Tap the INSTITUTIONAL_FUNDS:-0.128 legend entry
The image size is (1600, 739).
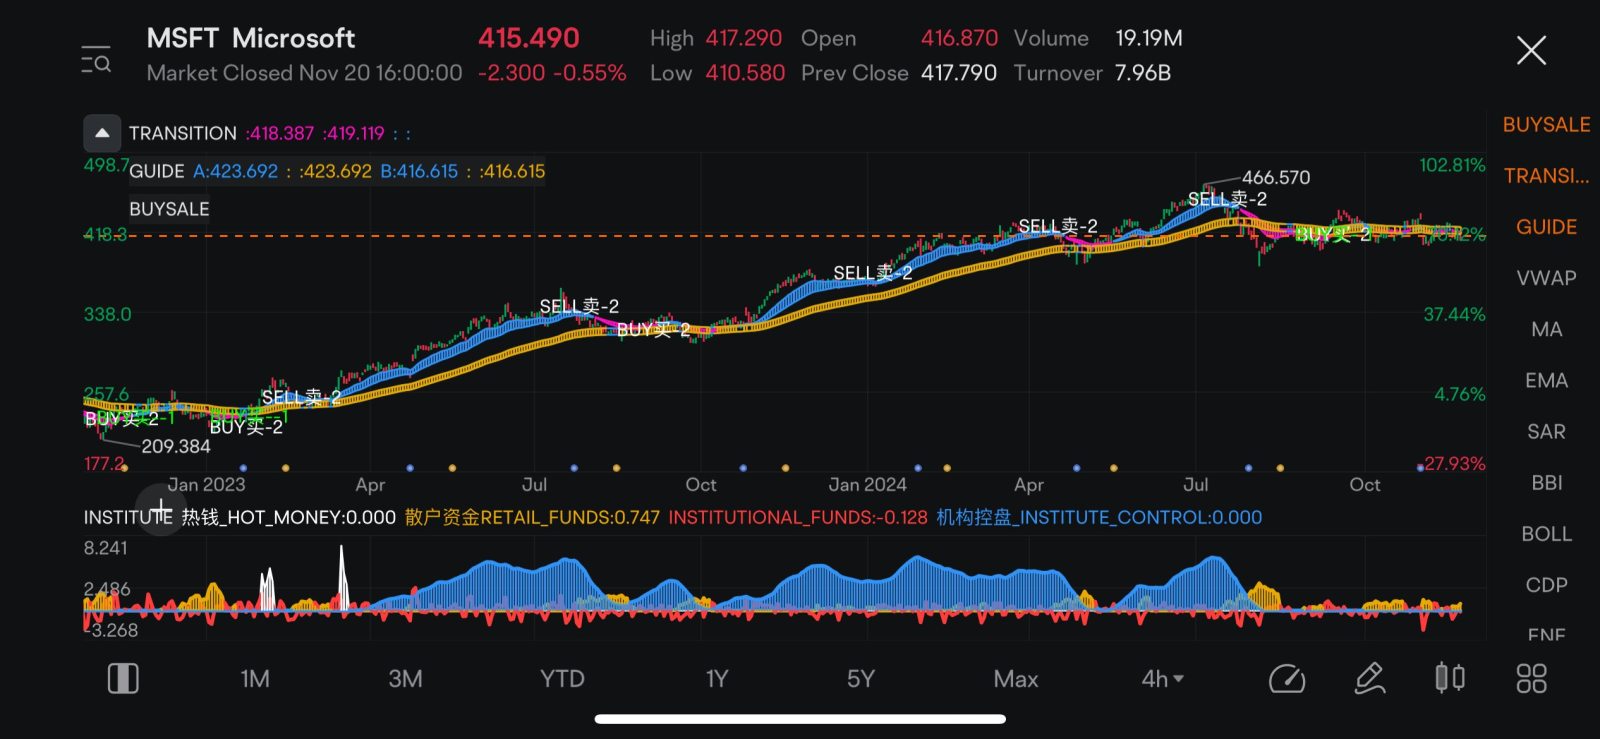tap(798, 517)
